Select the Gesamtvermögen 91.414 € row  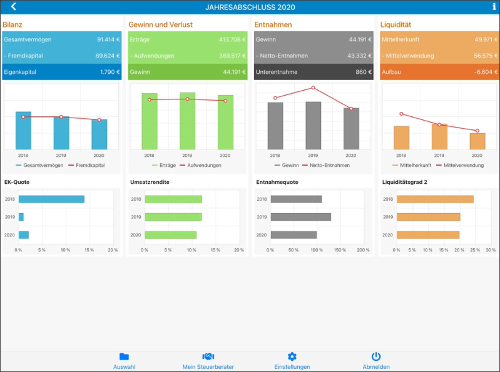click(x=62, y=40)
